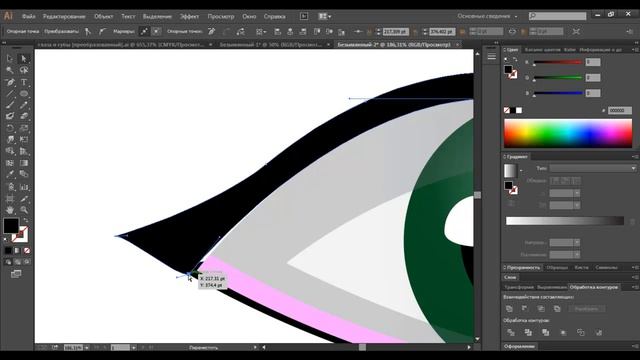Image resolution: width=640 pixels, height=360 pixels.
Task: Click Unite icon in Pathfinder panel
Action: (x=509, y=309)
